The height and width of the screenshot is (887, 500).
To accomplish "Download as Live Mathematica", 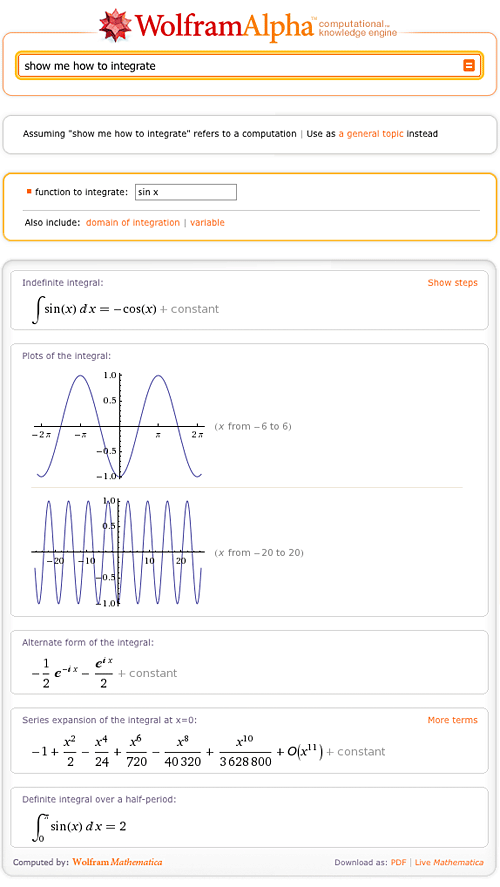I will (x=449, y=863).
